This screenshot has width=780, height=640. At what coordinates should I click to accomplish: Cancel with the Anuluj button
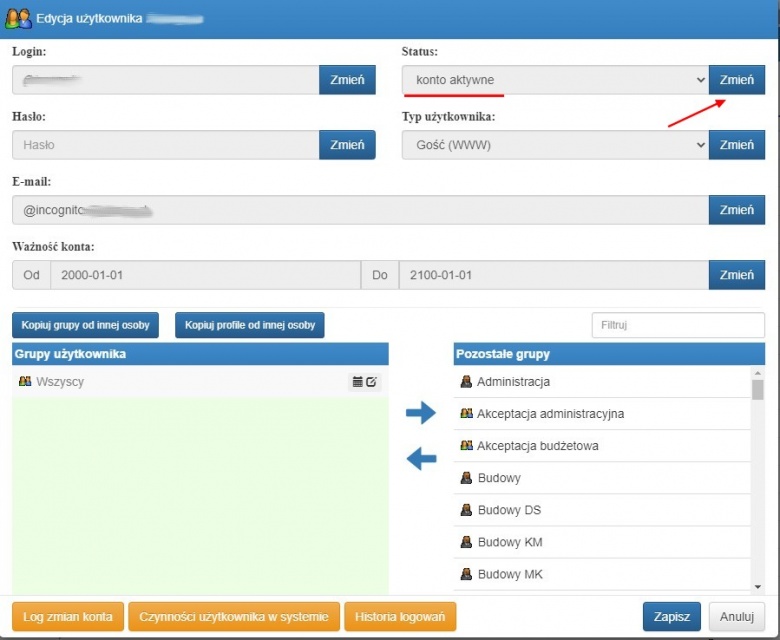pyautogui.click(x=737, y=617)
